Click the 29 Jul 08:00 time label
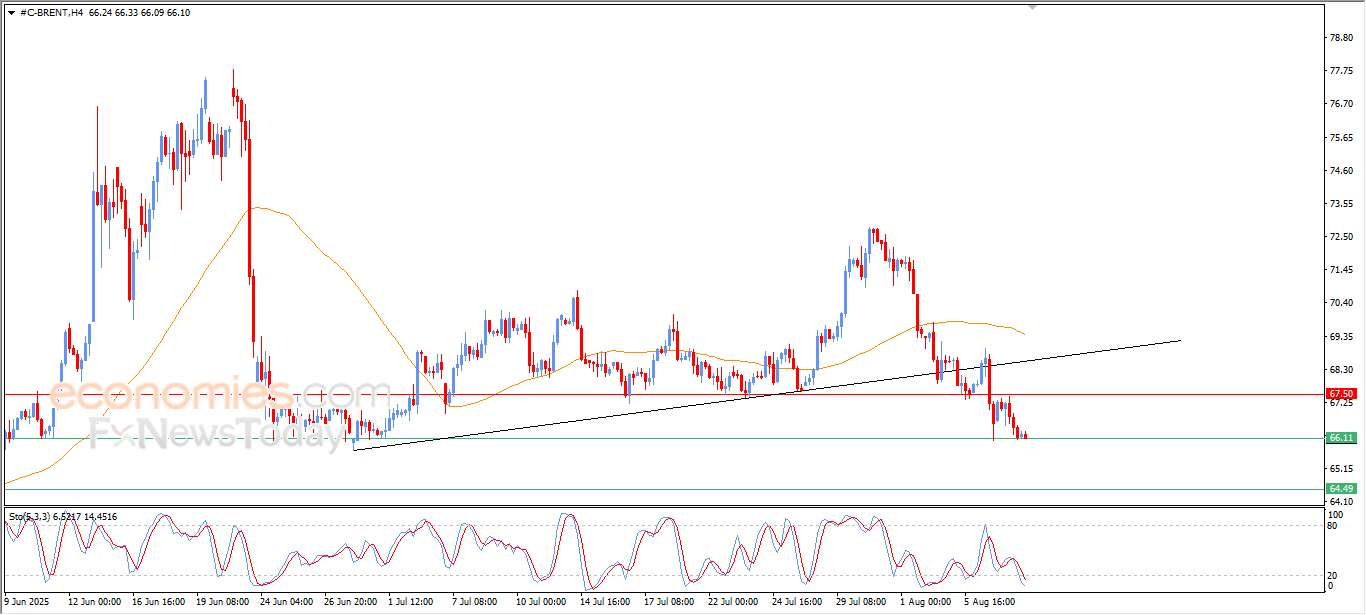 coord(862,603)
